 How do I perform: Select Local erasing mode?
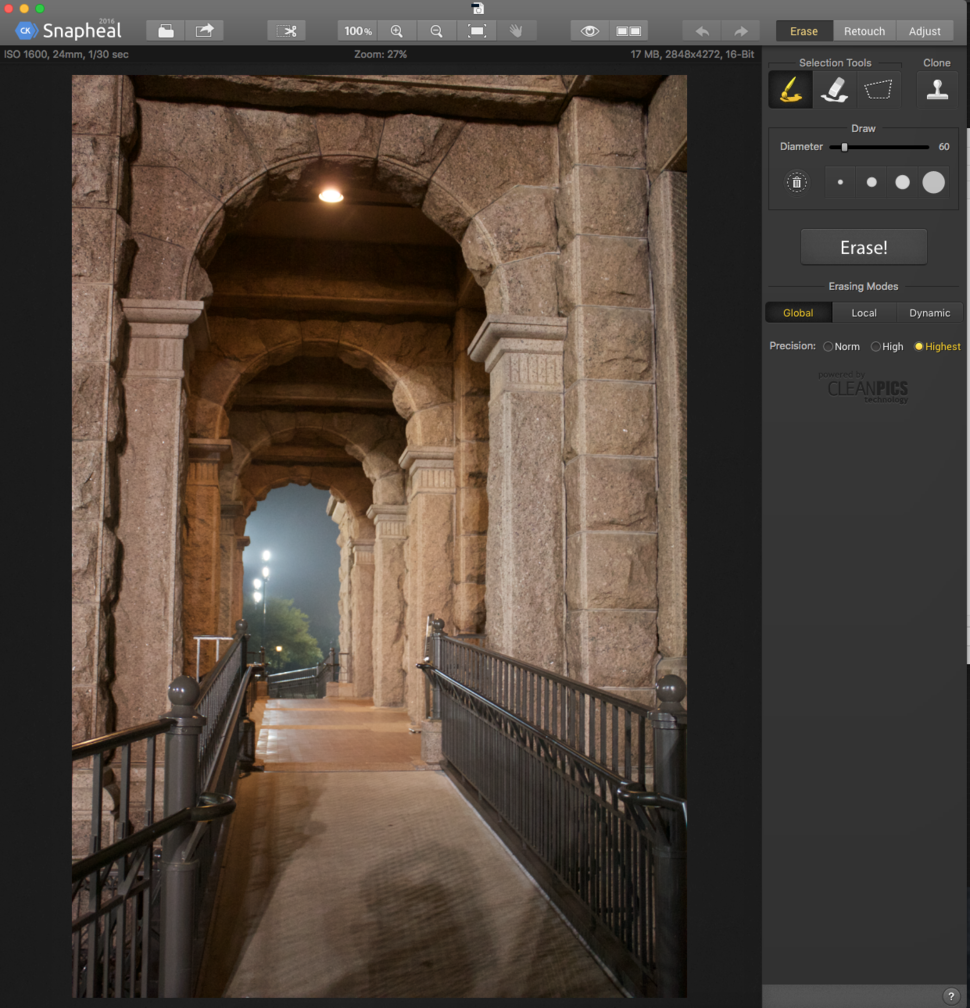click(863, 313)
